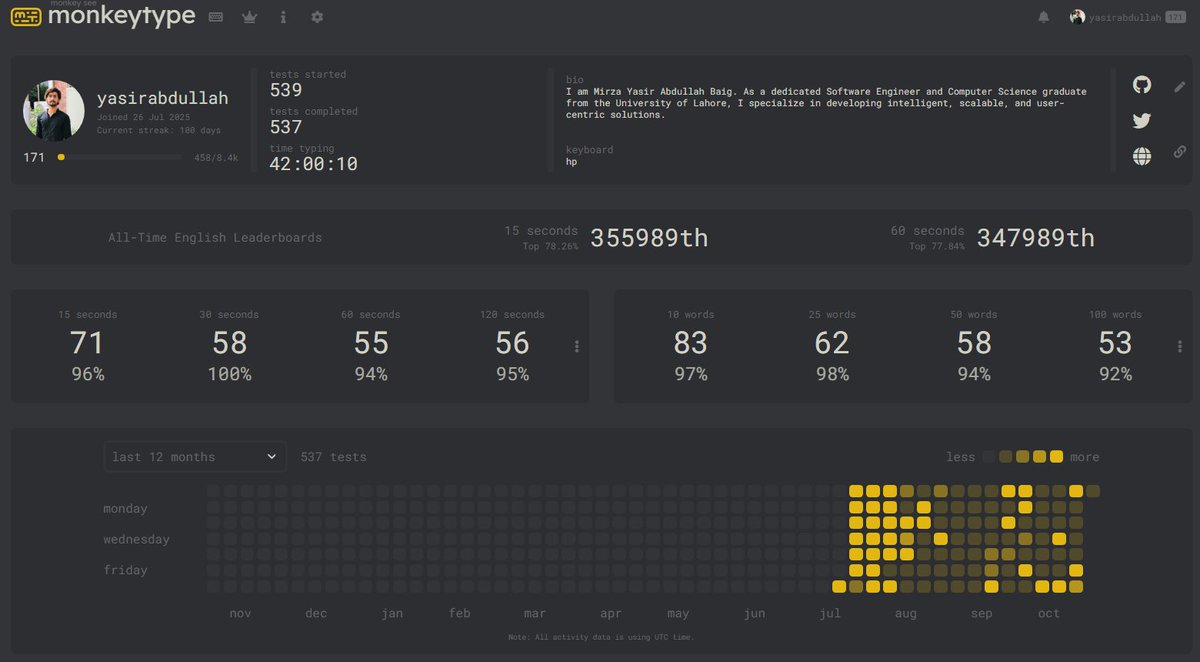Click the 30 seconds personal best 58
Viewport: 1200px width, 662px height.
pos(229,343)
